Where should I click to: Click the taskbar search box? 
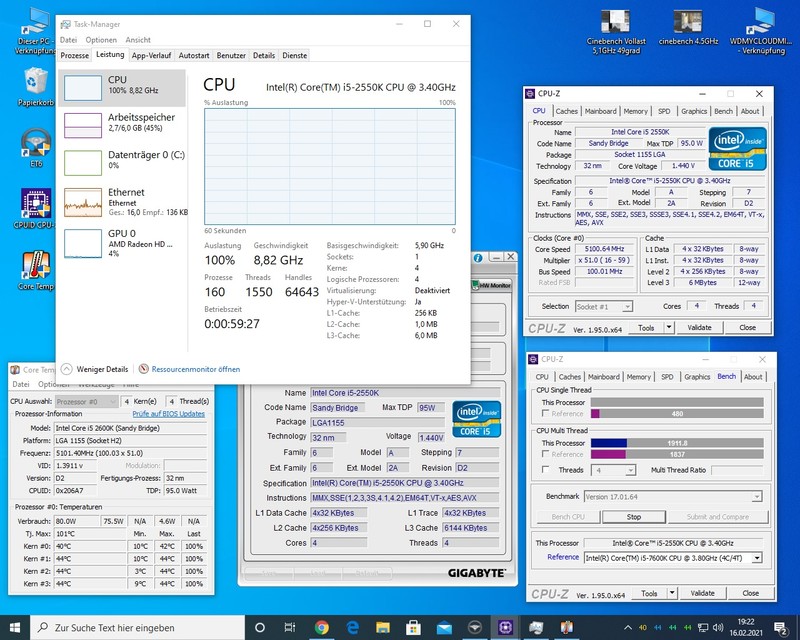click(138, 627)
